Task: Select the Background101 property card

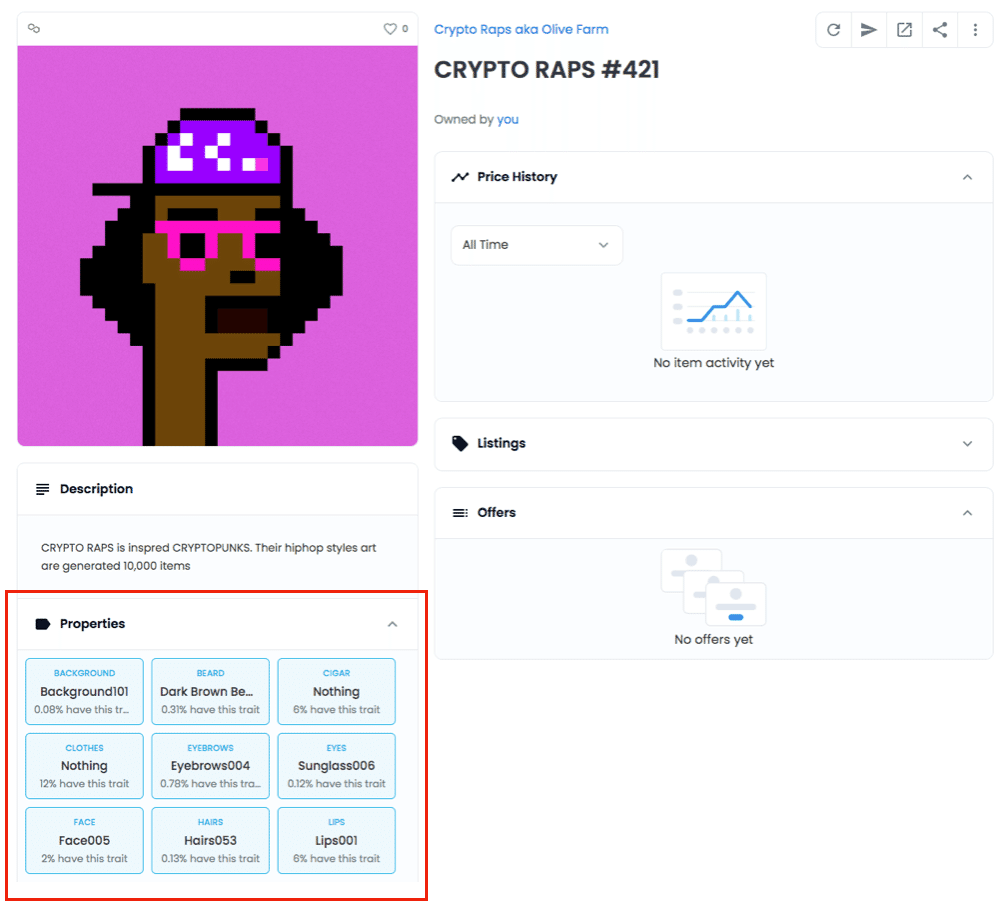Action: pos(85,692)
